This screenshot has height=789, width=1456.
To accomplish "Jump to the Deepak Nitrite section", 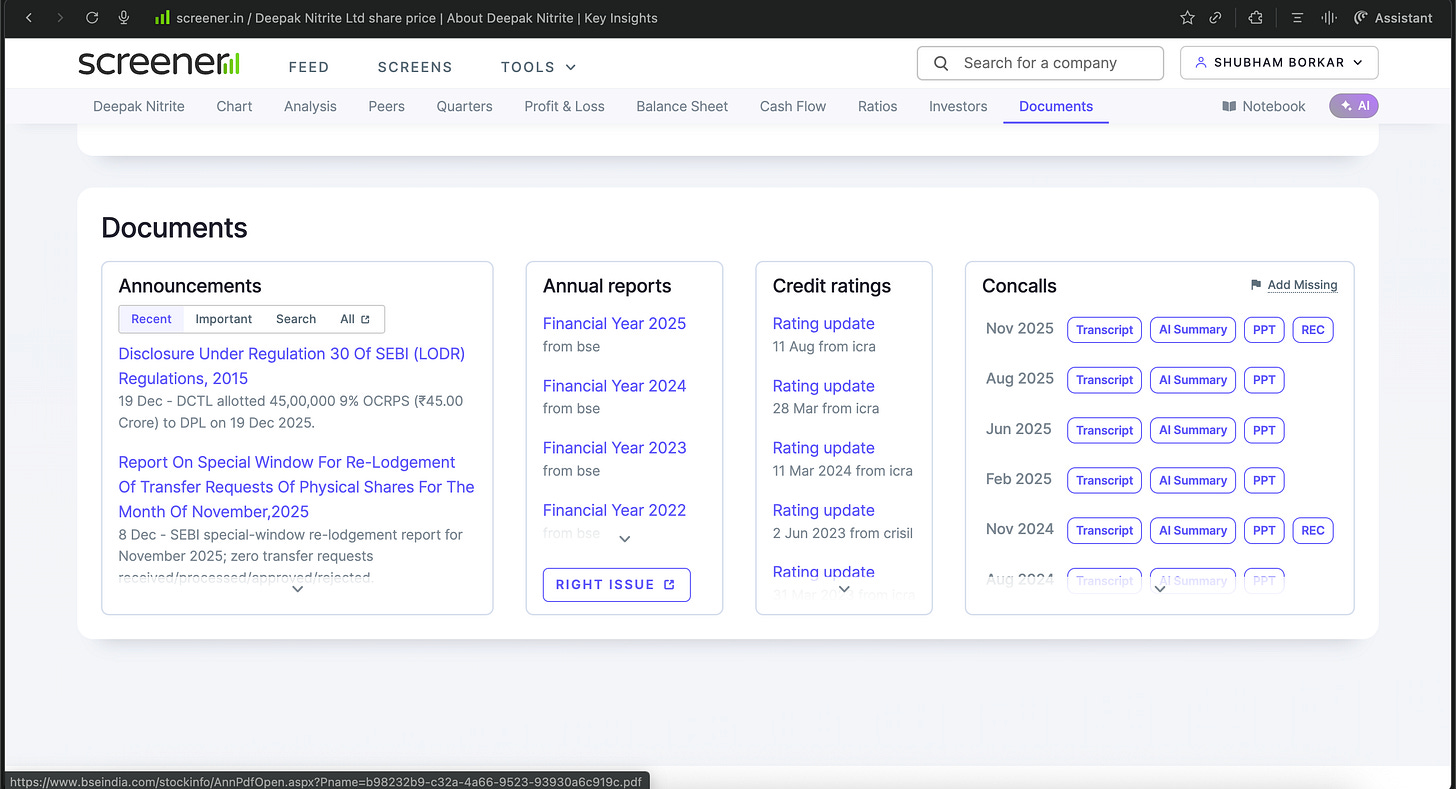I will (139, 106).
